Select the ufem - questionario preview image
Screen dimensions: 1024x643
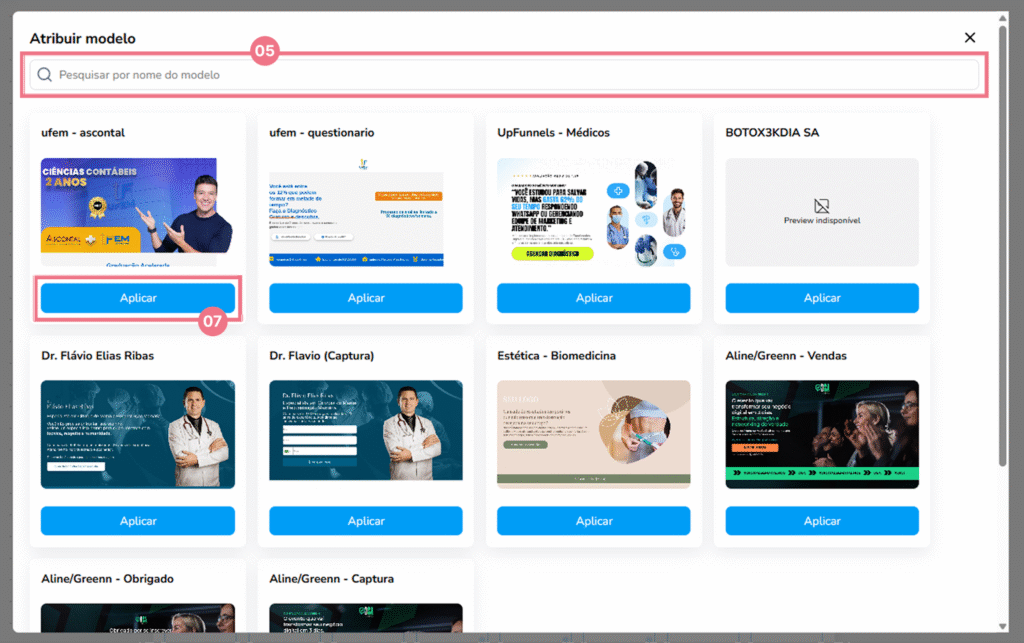click(366, 212)
